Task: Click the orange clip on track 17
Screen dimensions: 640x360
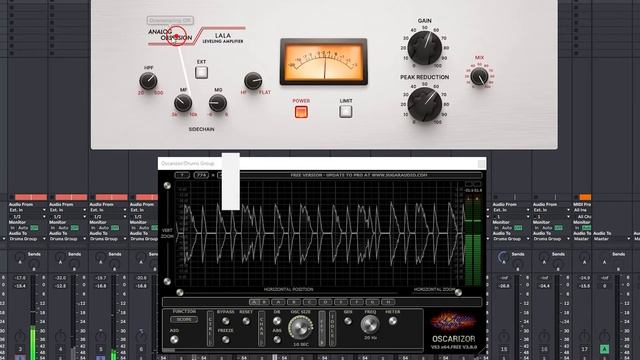Action: pyautogui.click(x=585, y=198)
